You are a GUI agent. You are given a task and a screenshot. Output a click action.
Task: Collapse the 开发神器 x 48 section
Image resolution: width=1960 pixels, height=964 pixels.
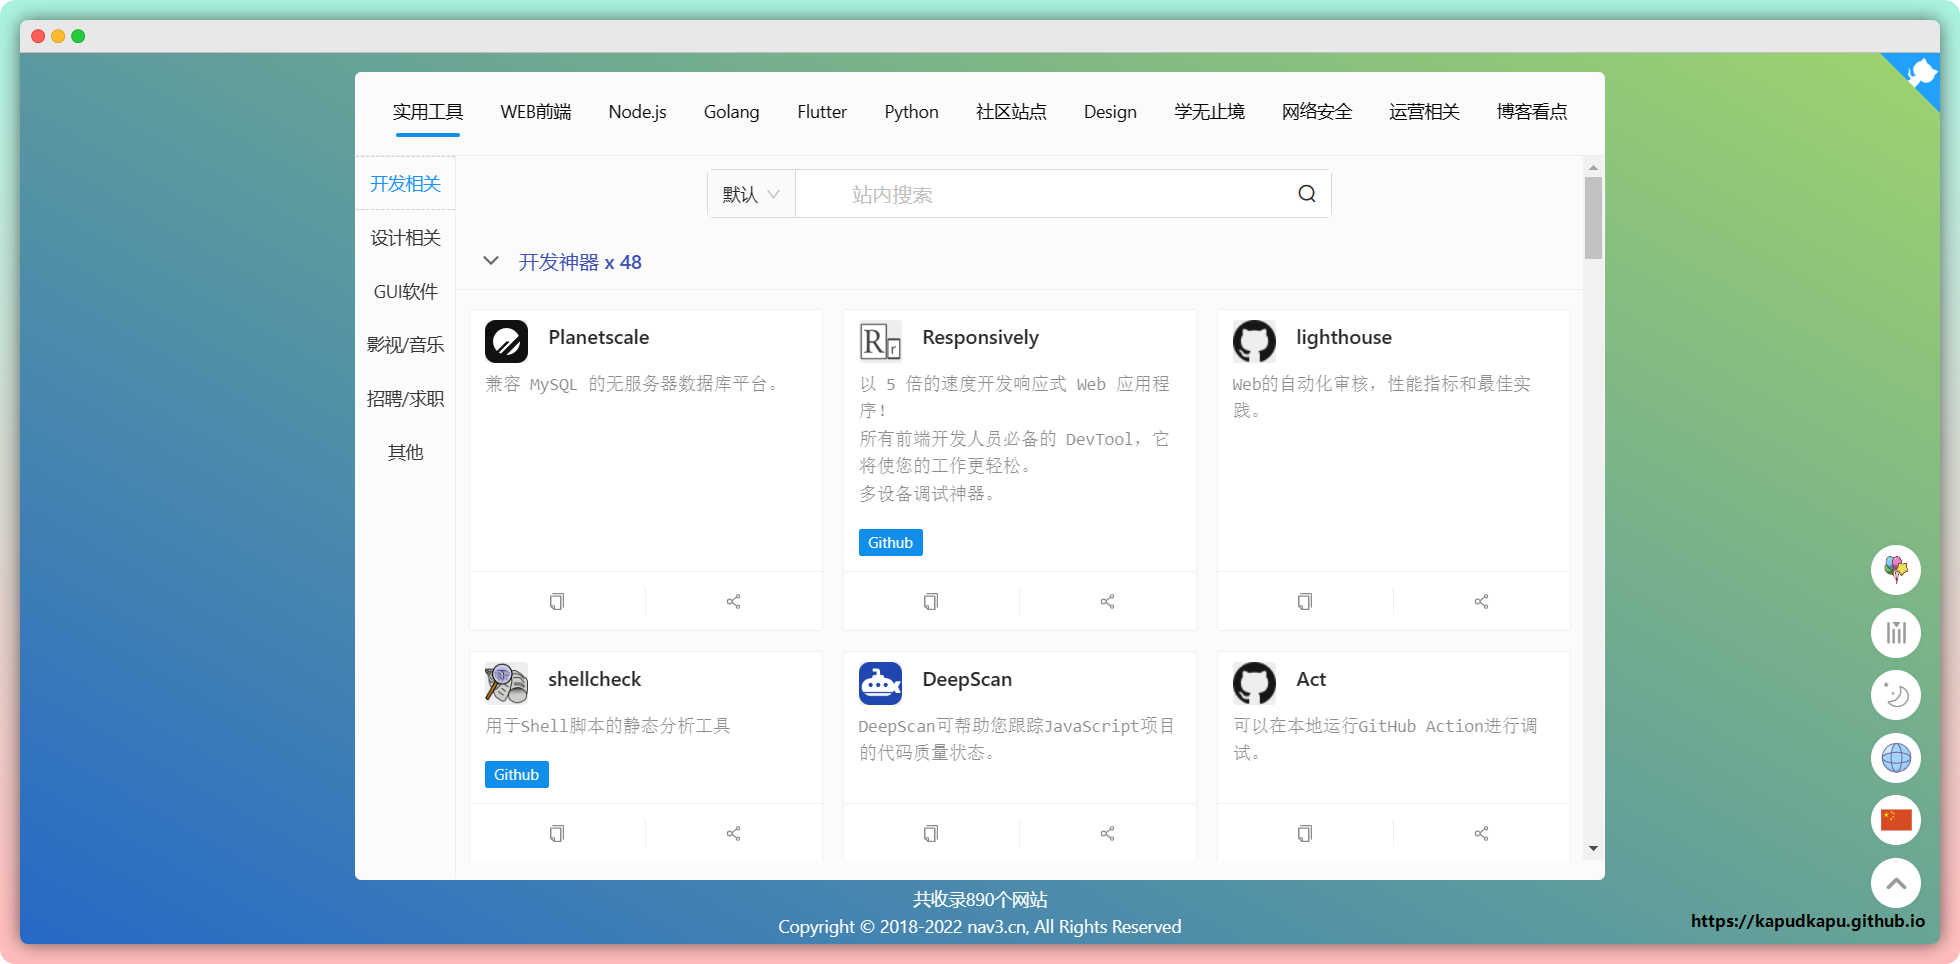pyautogui.click(x=491, y=261)
